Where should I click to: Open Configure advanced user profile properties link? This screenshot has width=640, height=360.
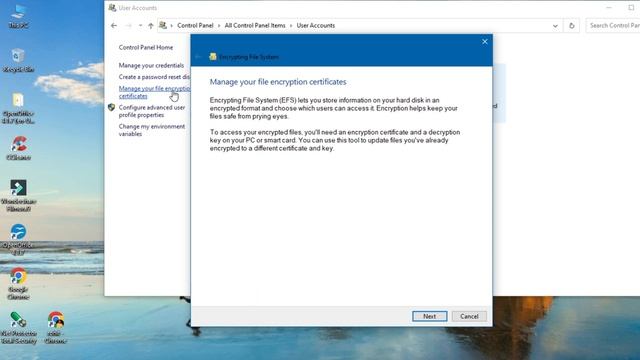pyautogui.click(x=152, y=111)
